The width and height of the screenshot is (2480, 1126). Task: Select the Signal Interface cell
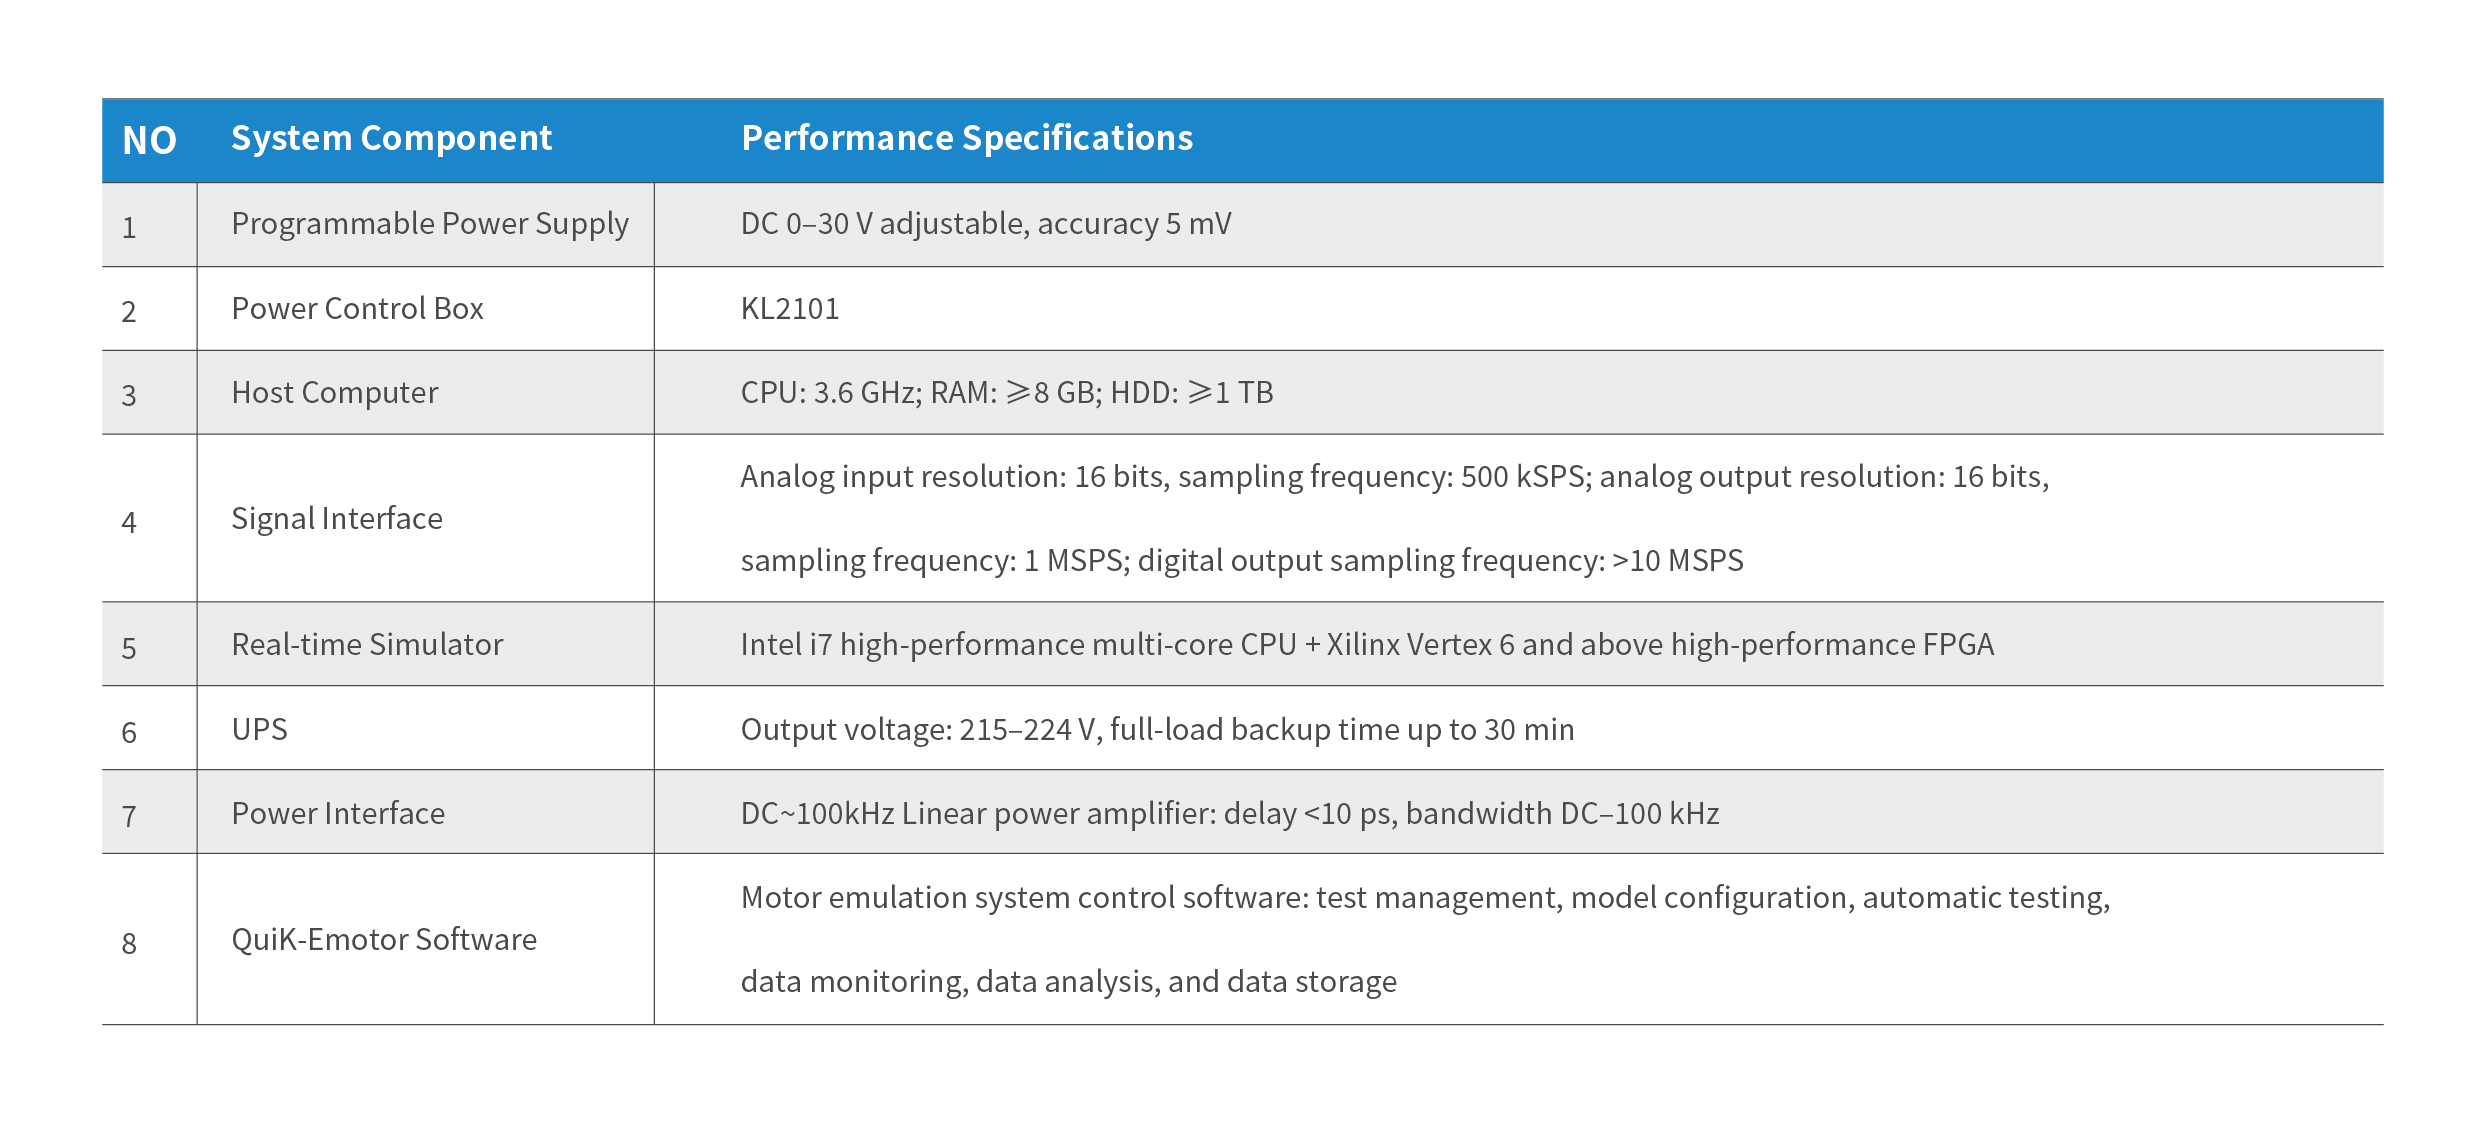coord(336,519)
